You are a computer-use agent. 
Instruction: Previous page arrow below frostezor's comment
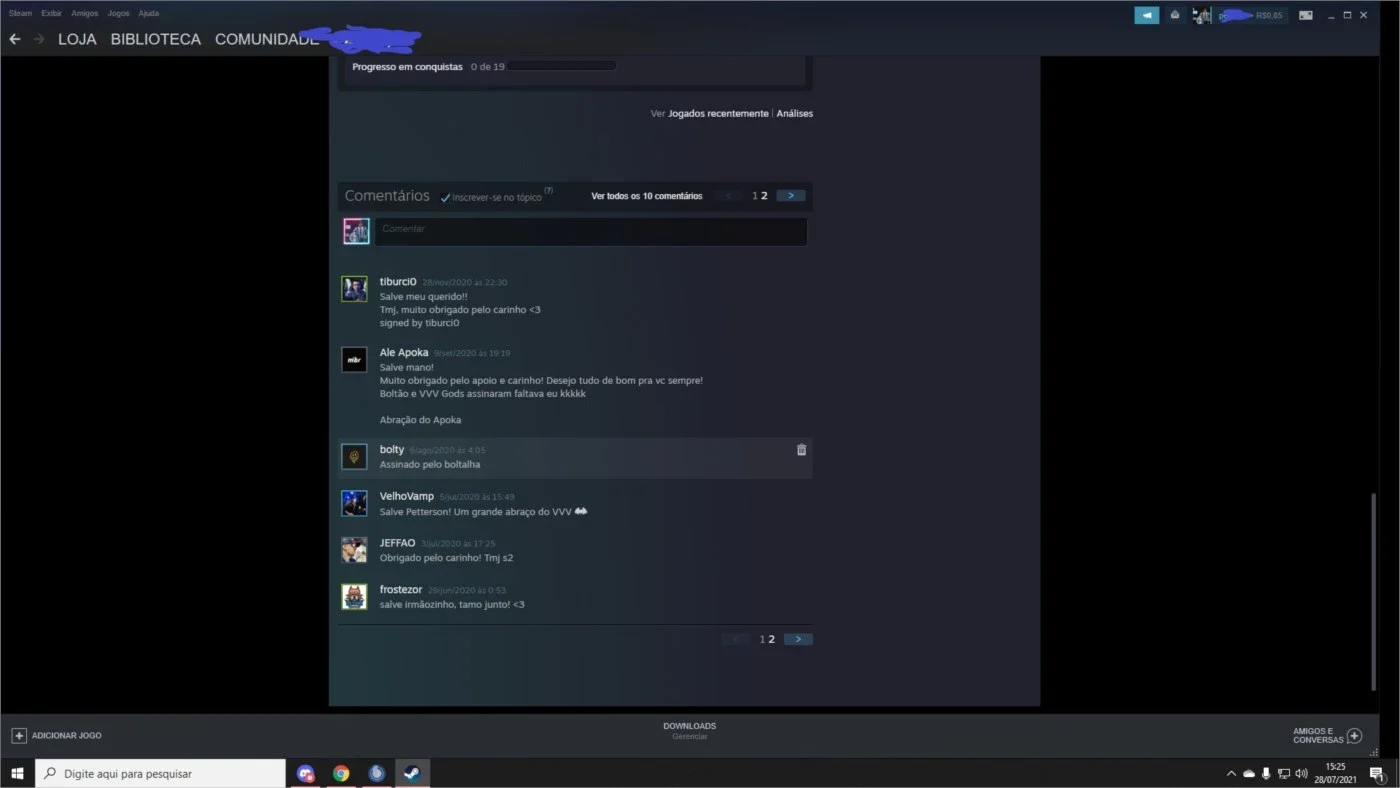pos(736,639)
